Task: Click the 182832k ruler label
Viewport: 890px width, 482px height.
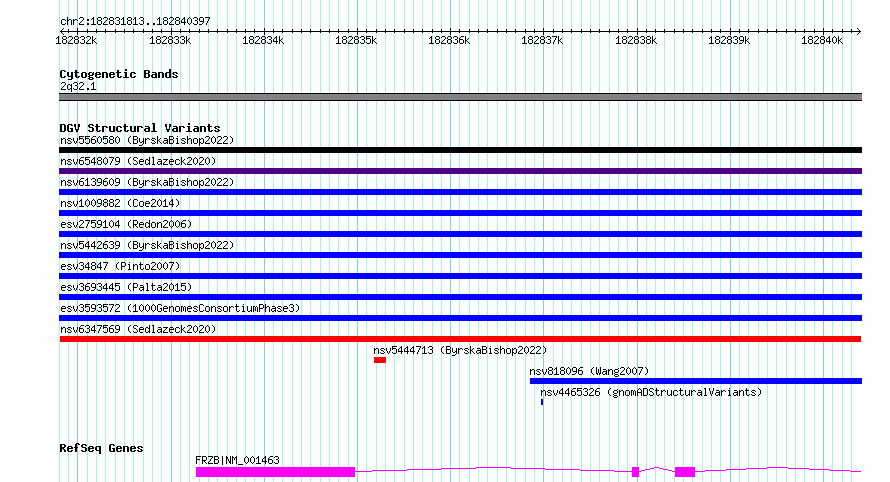Action: 76,40
